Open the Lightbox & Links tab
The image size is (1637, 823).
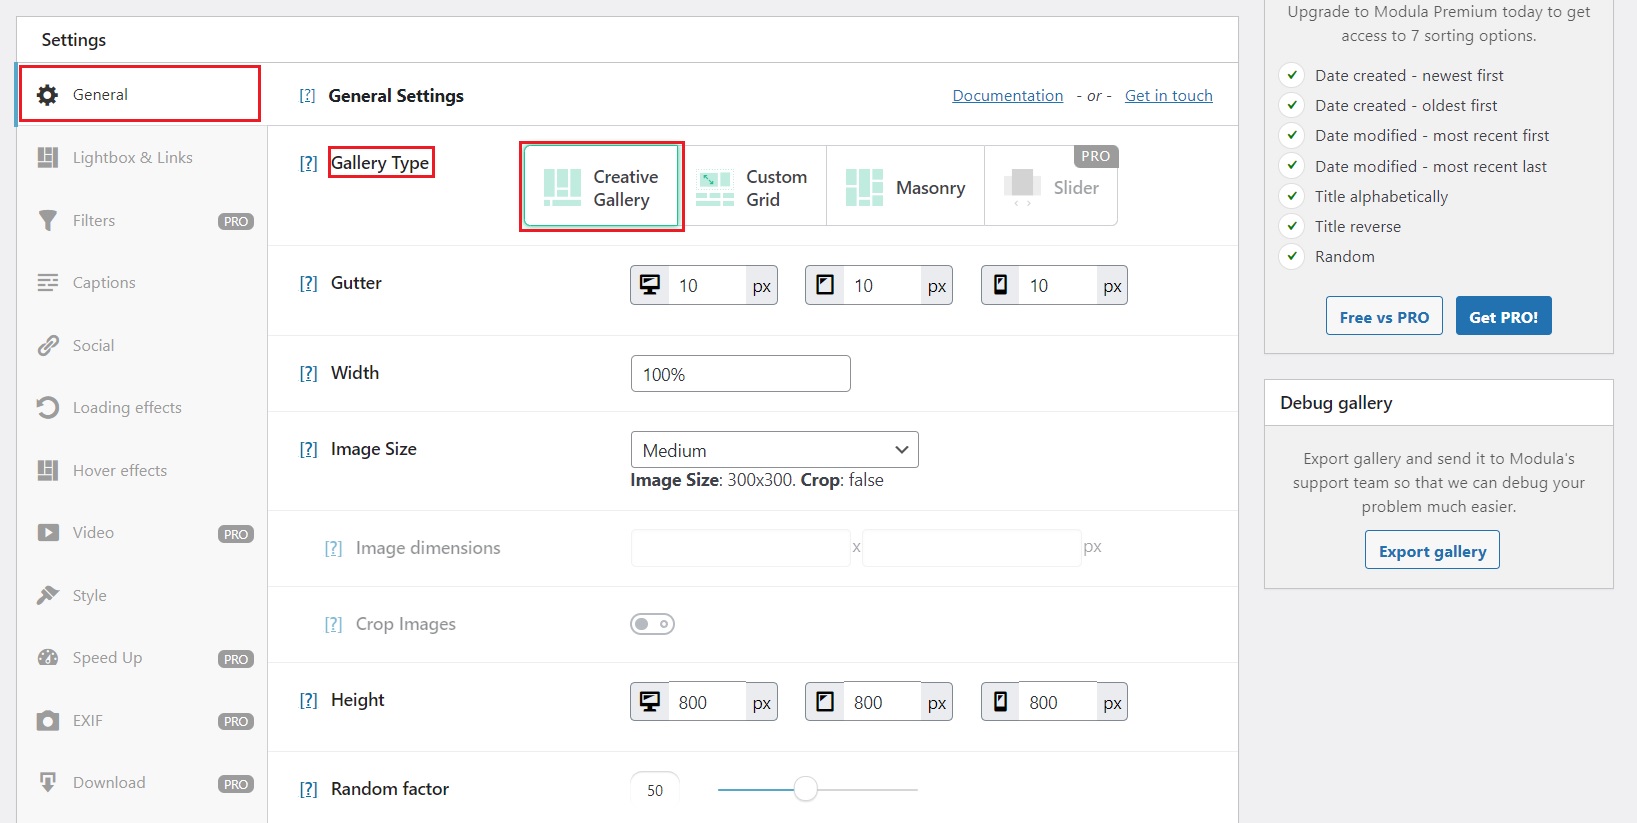(x=132, y=158)
